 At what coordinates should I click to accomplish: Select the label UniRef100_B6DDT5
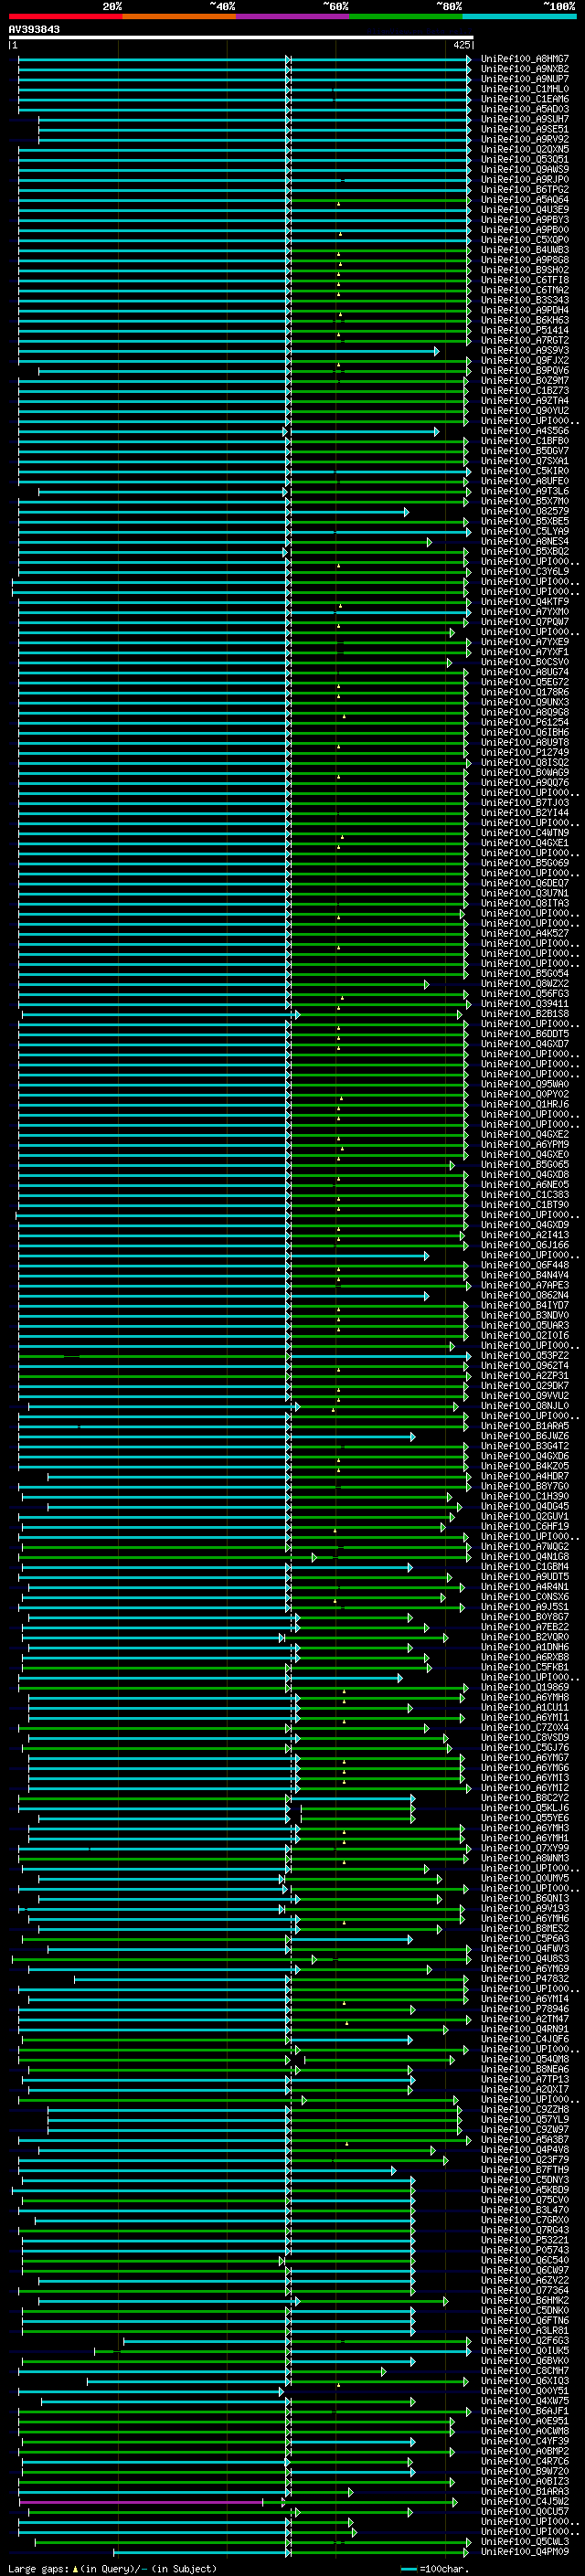tap(525, 1033)
